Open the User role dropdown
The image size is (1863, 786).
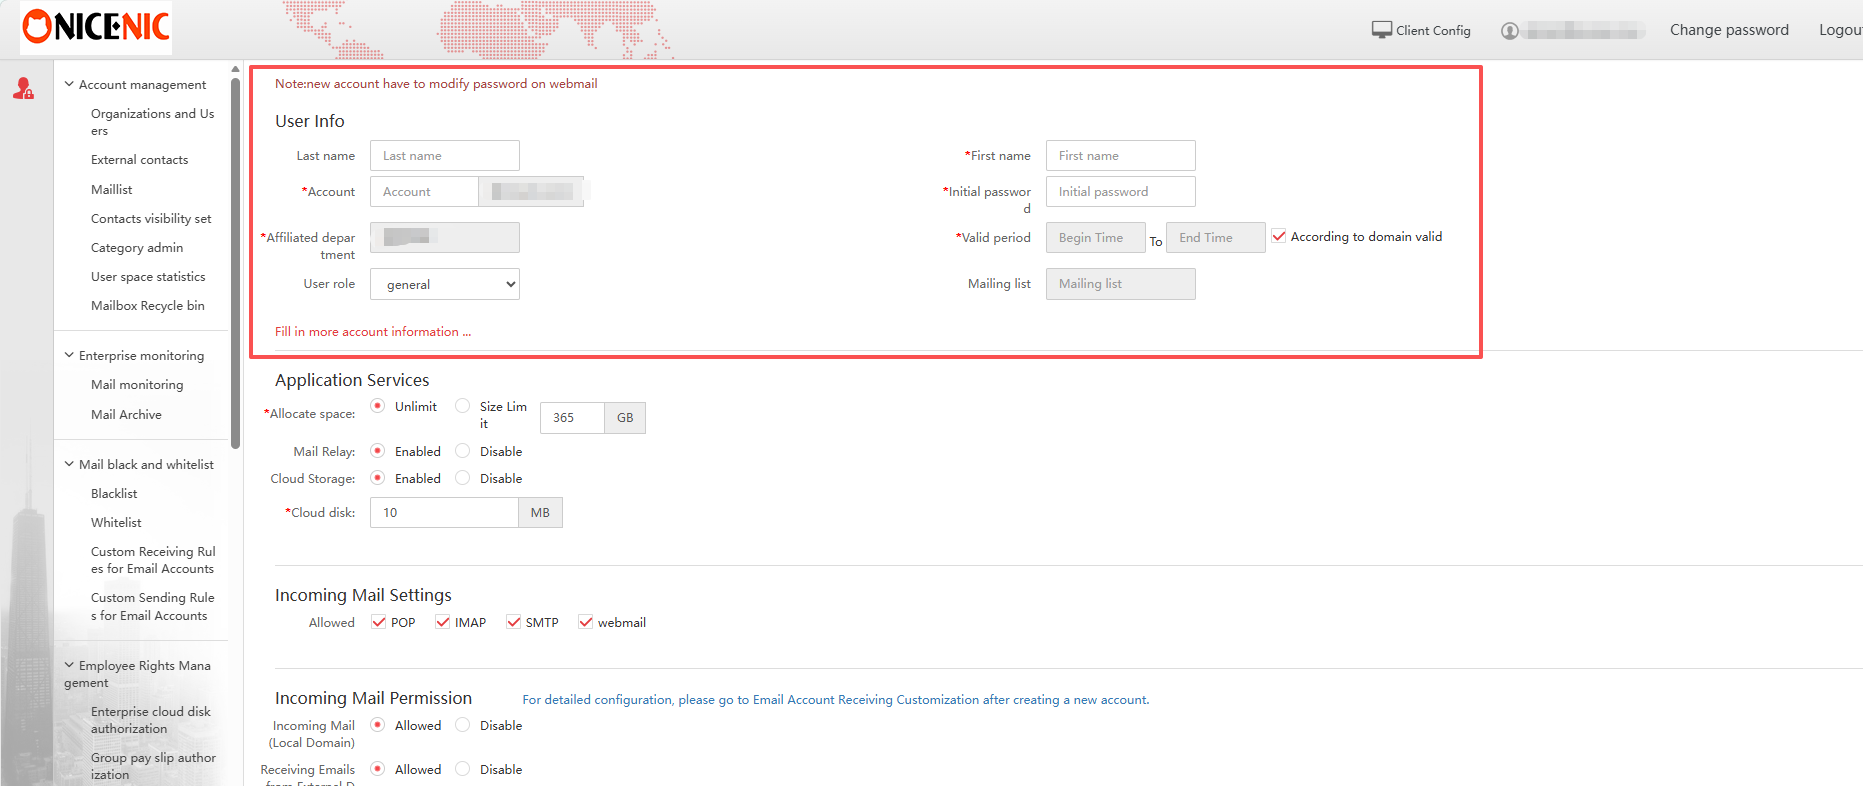click(x=445, y=284)
